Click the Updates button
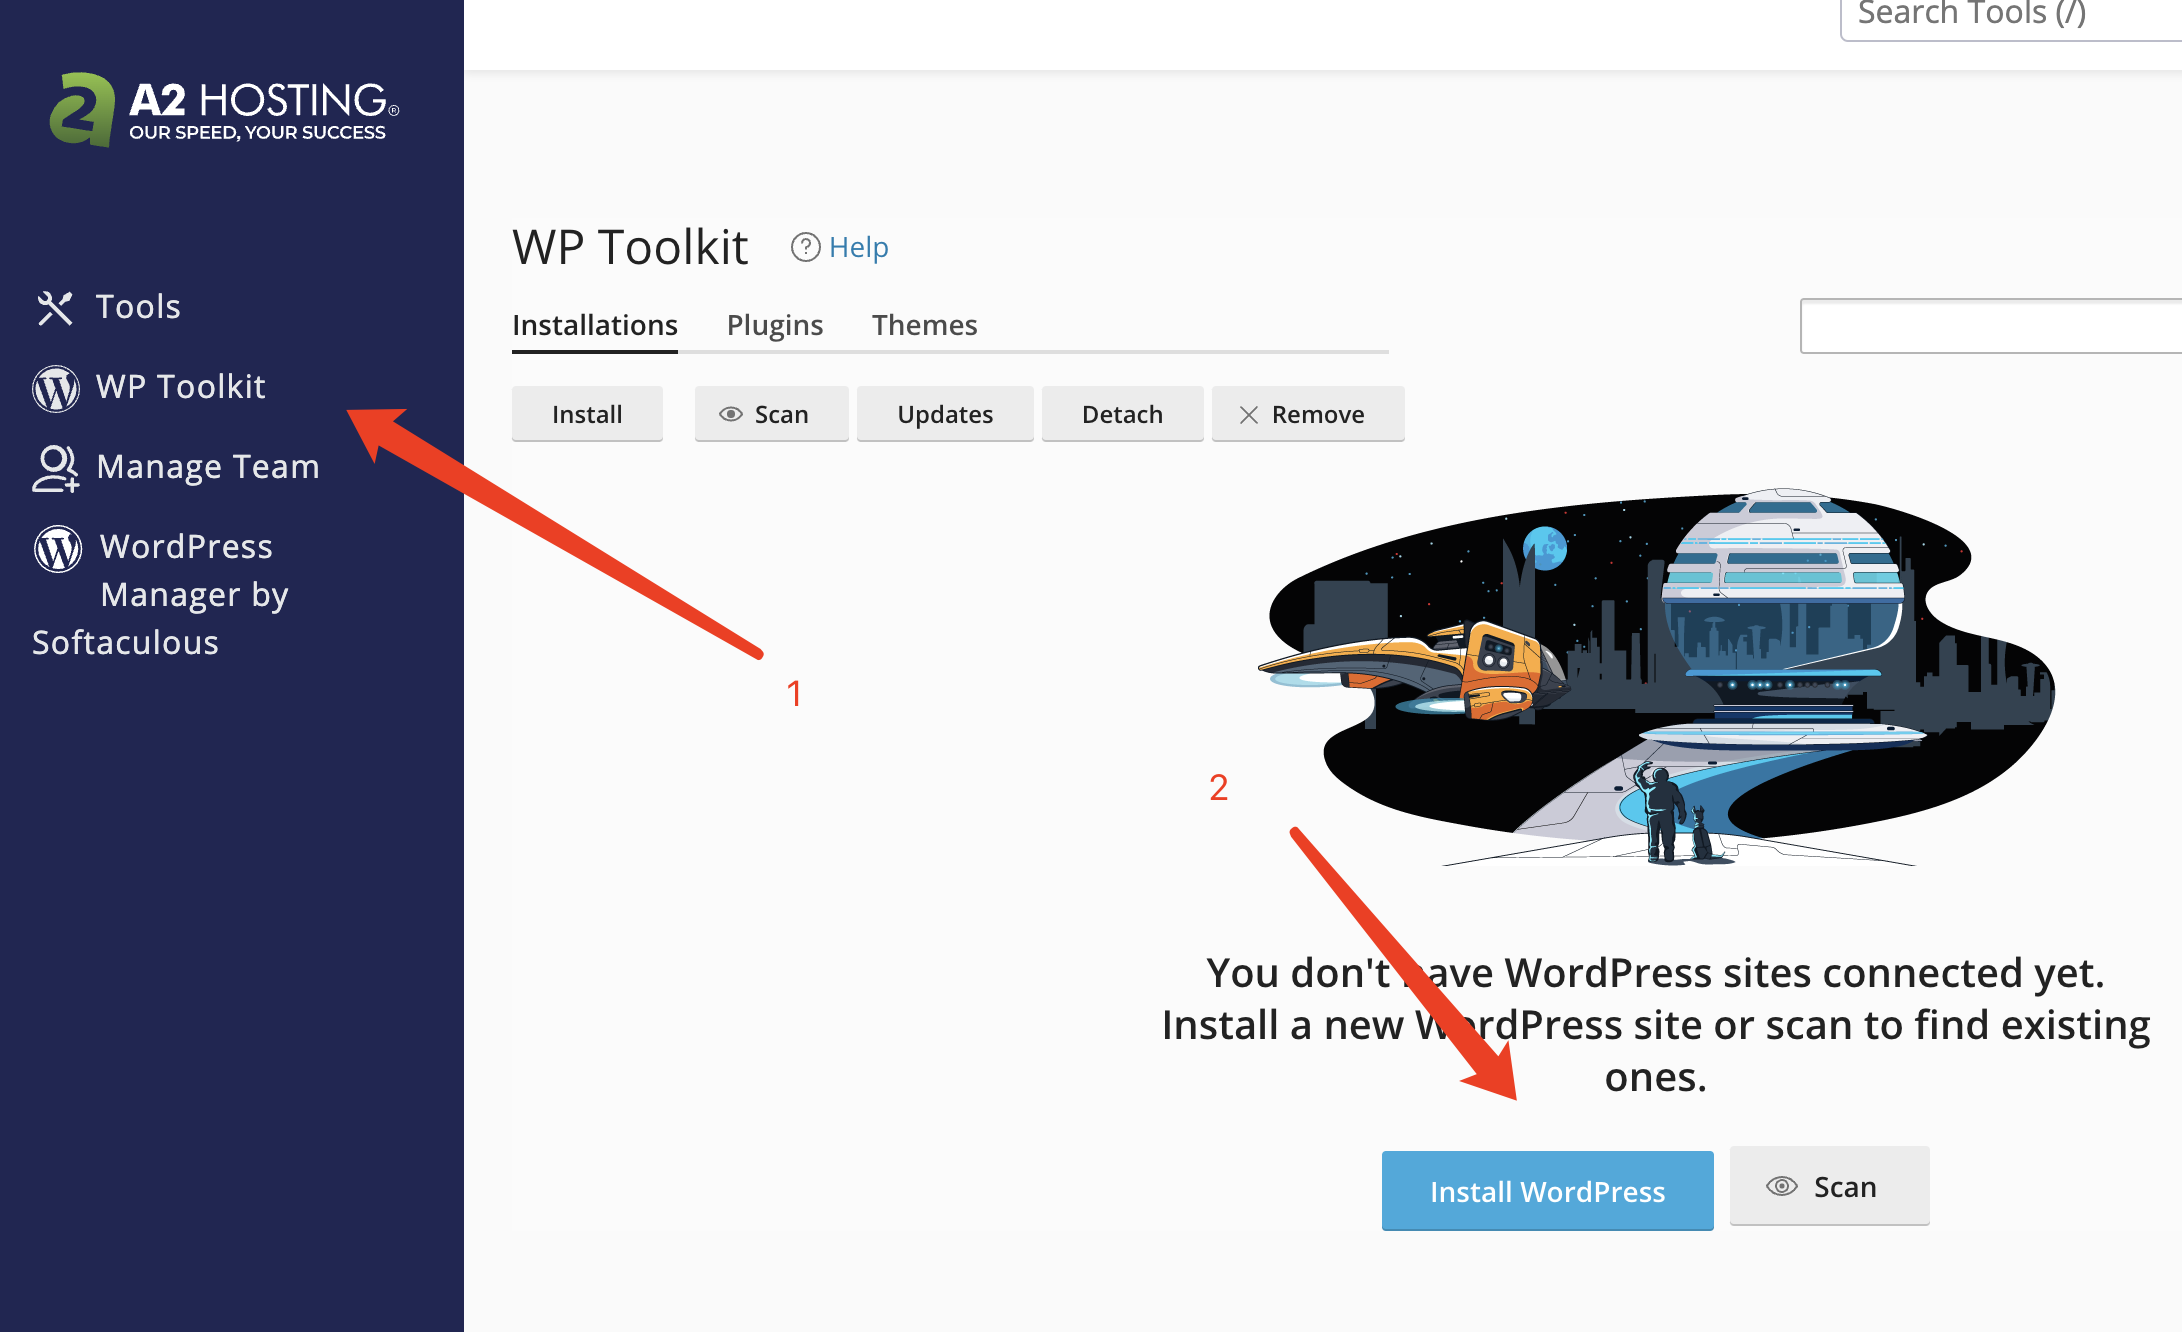Image resolution: width=2182 pixels, height=1332 pixels. click(945, 414)
